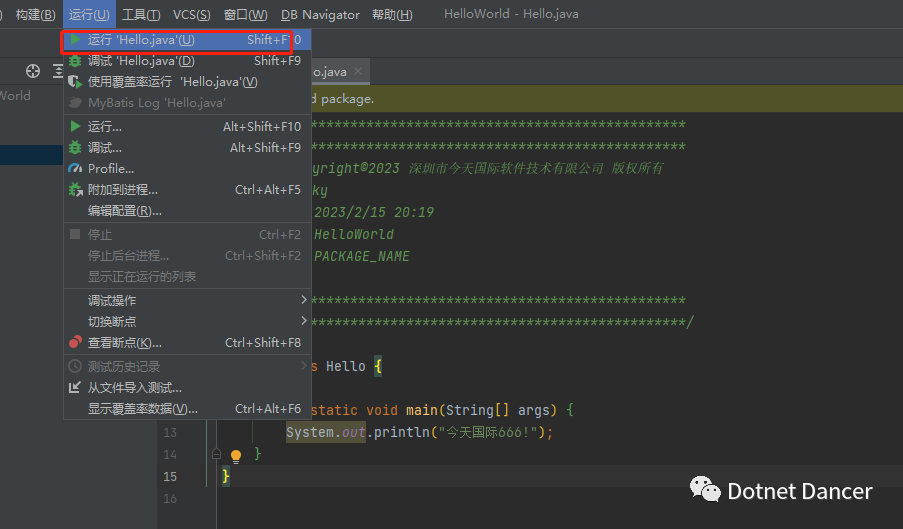
Task: Click 停止后台进程... entry
Action: pyautogui.click(x=187, y=256)
